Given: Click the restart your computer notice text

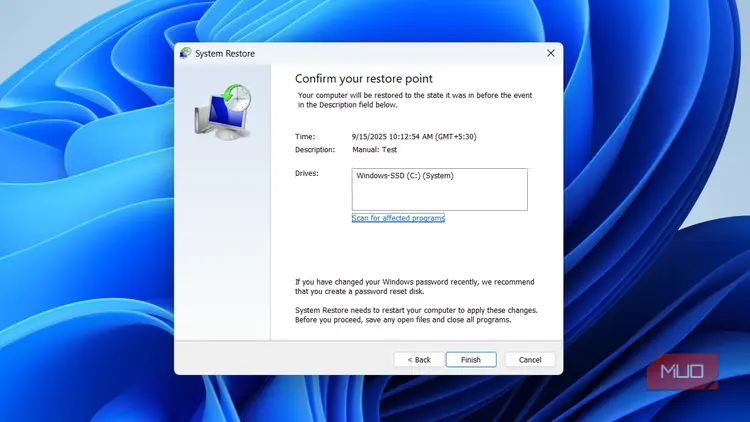Looking at the screenshot, I should tap(416, 315).
